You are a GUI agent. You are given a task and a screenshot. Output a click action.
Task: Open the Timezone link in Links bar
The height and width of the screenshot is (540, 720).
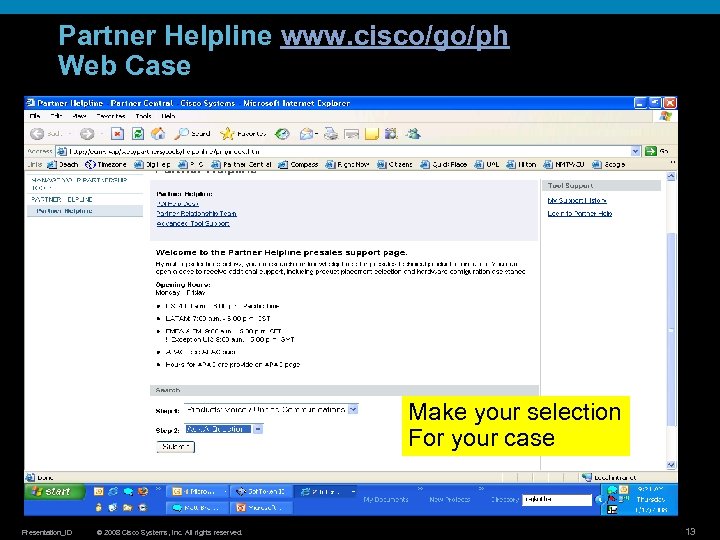tap(106, 164)
